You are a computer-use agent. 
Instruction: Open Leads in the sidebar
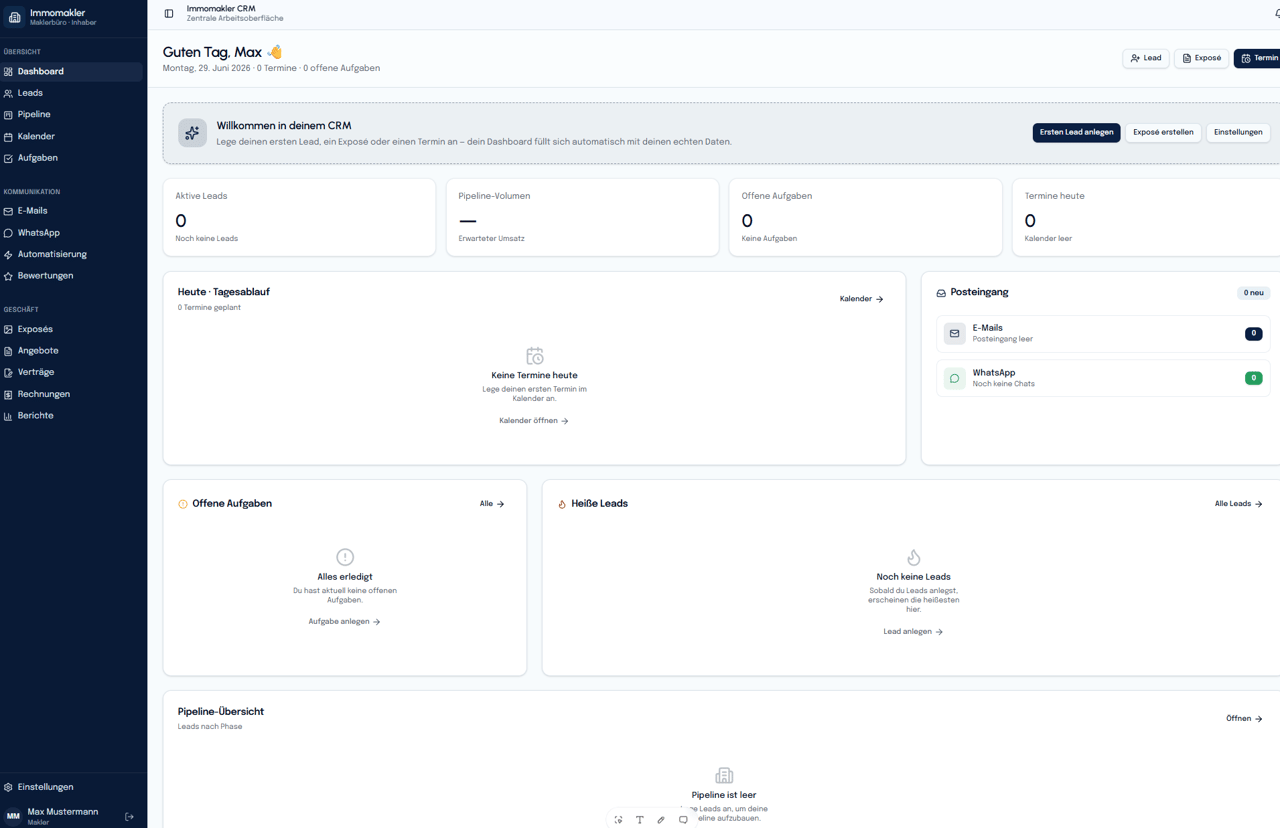[71, 93]
